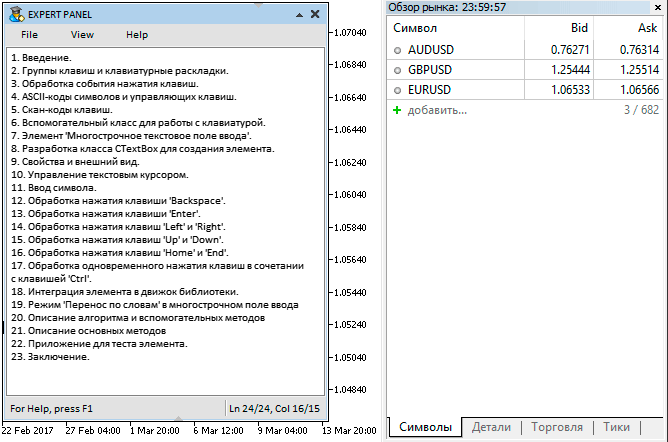668x442 pixels.
Task: Click the EXPERT PANEL title text
Action: click(60, 15)
